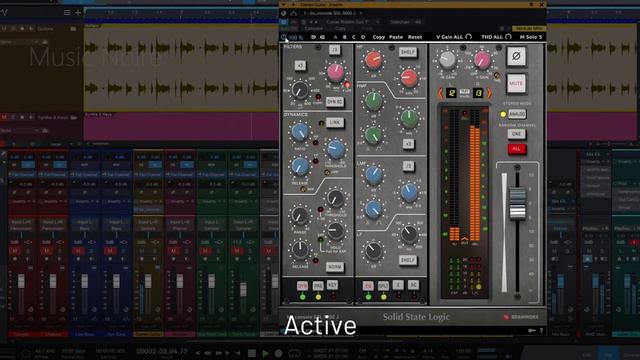Click the link icon next to V Gain ALL

tap(469, 37)
